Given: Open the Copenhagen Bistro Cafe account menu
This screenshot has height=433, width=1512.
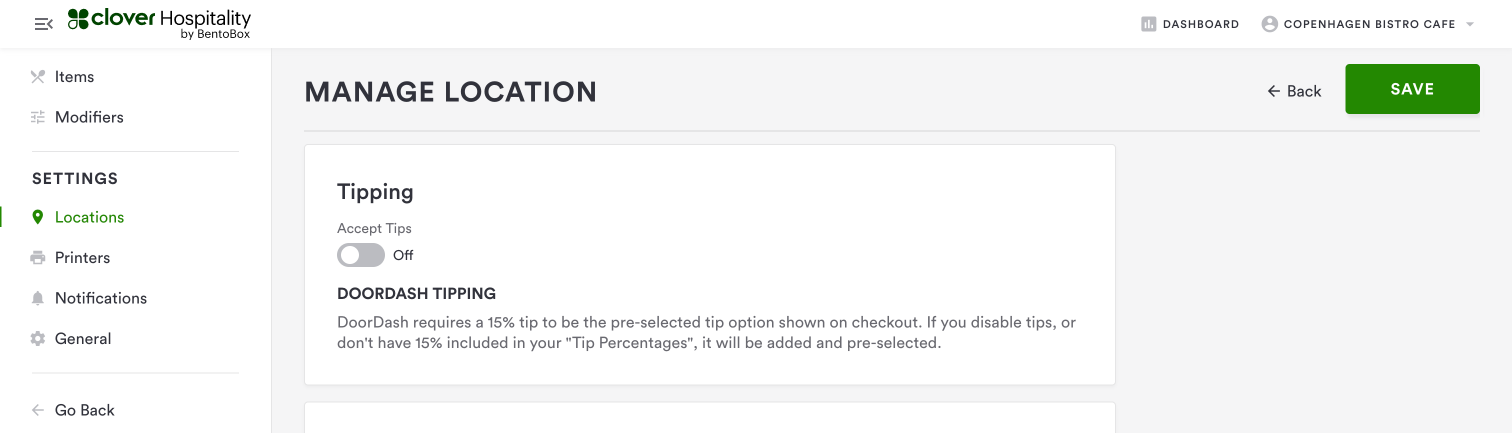Looking at the screenshot, I should tap(1368, 24).
